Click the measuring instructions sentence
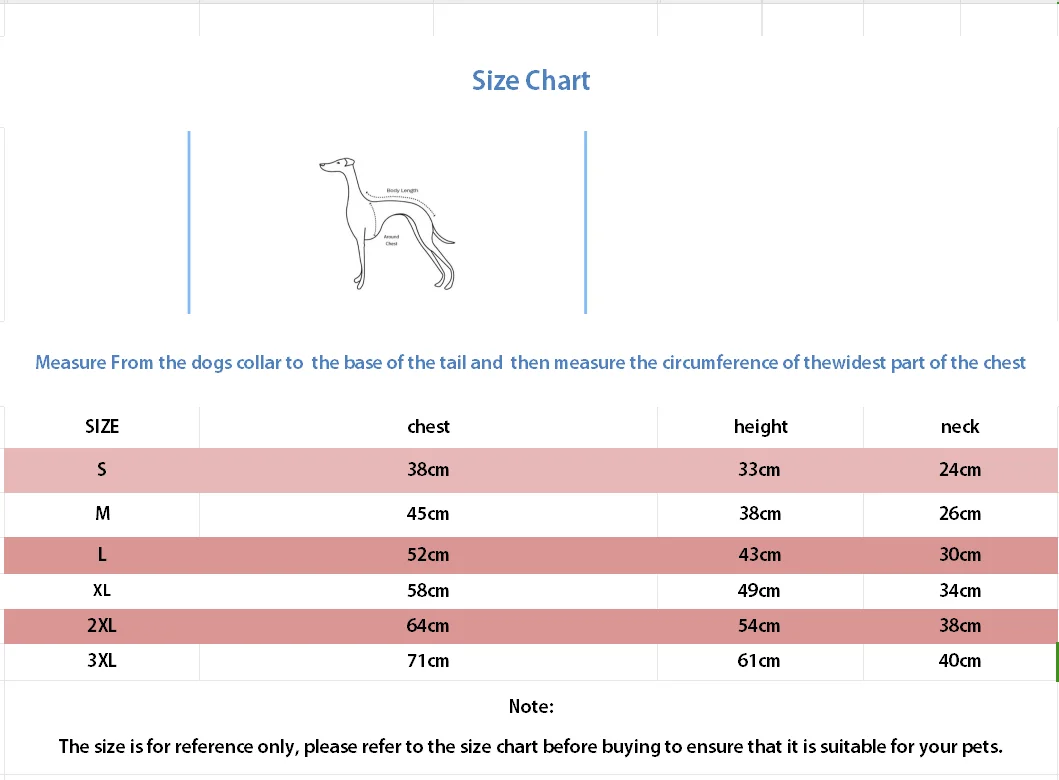This screenshot has height=780, width=1059. [530, 363]
